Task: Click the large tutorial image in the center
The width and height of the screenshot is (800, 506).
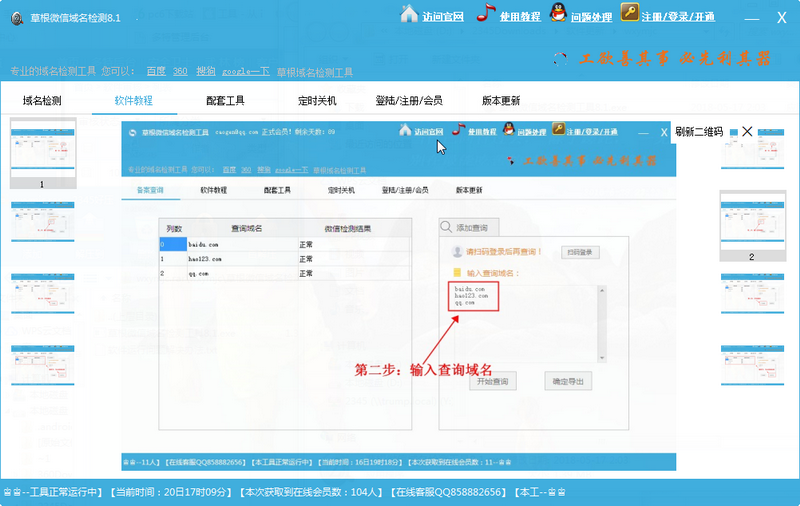Action: pyautogui.click(x=398, y=296)
